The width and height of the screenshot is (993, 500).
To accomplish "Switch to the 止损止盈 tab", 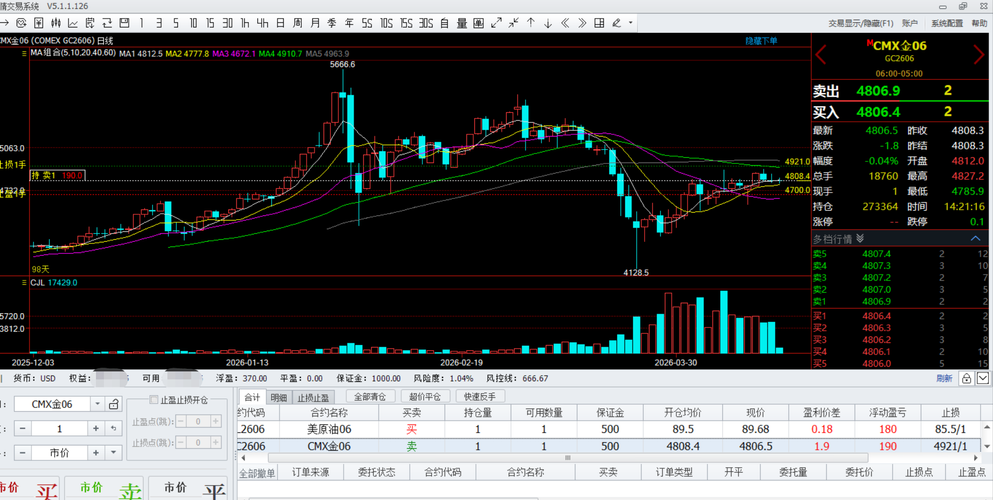I will coord(313,397).
